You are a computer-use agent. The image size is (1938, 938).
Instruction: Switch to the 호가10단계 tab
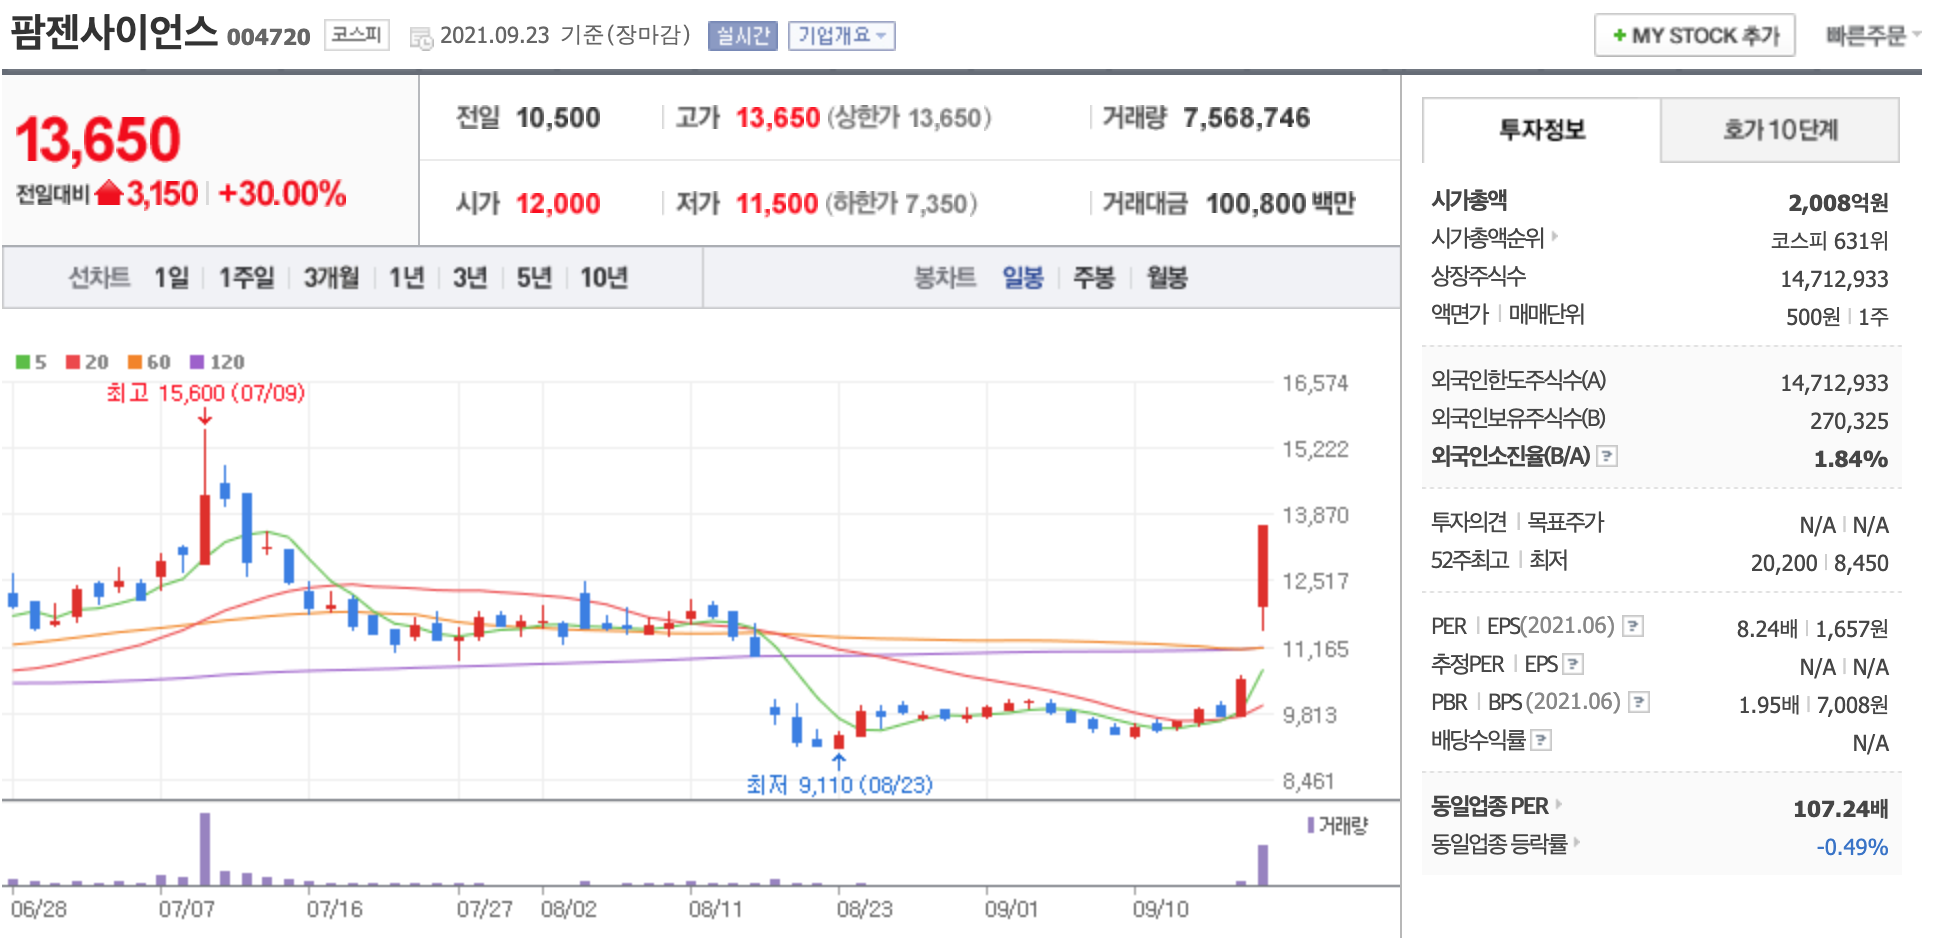[1780, 130]
